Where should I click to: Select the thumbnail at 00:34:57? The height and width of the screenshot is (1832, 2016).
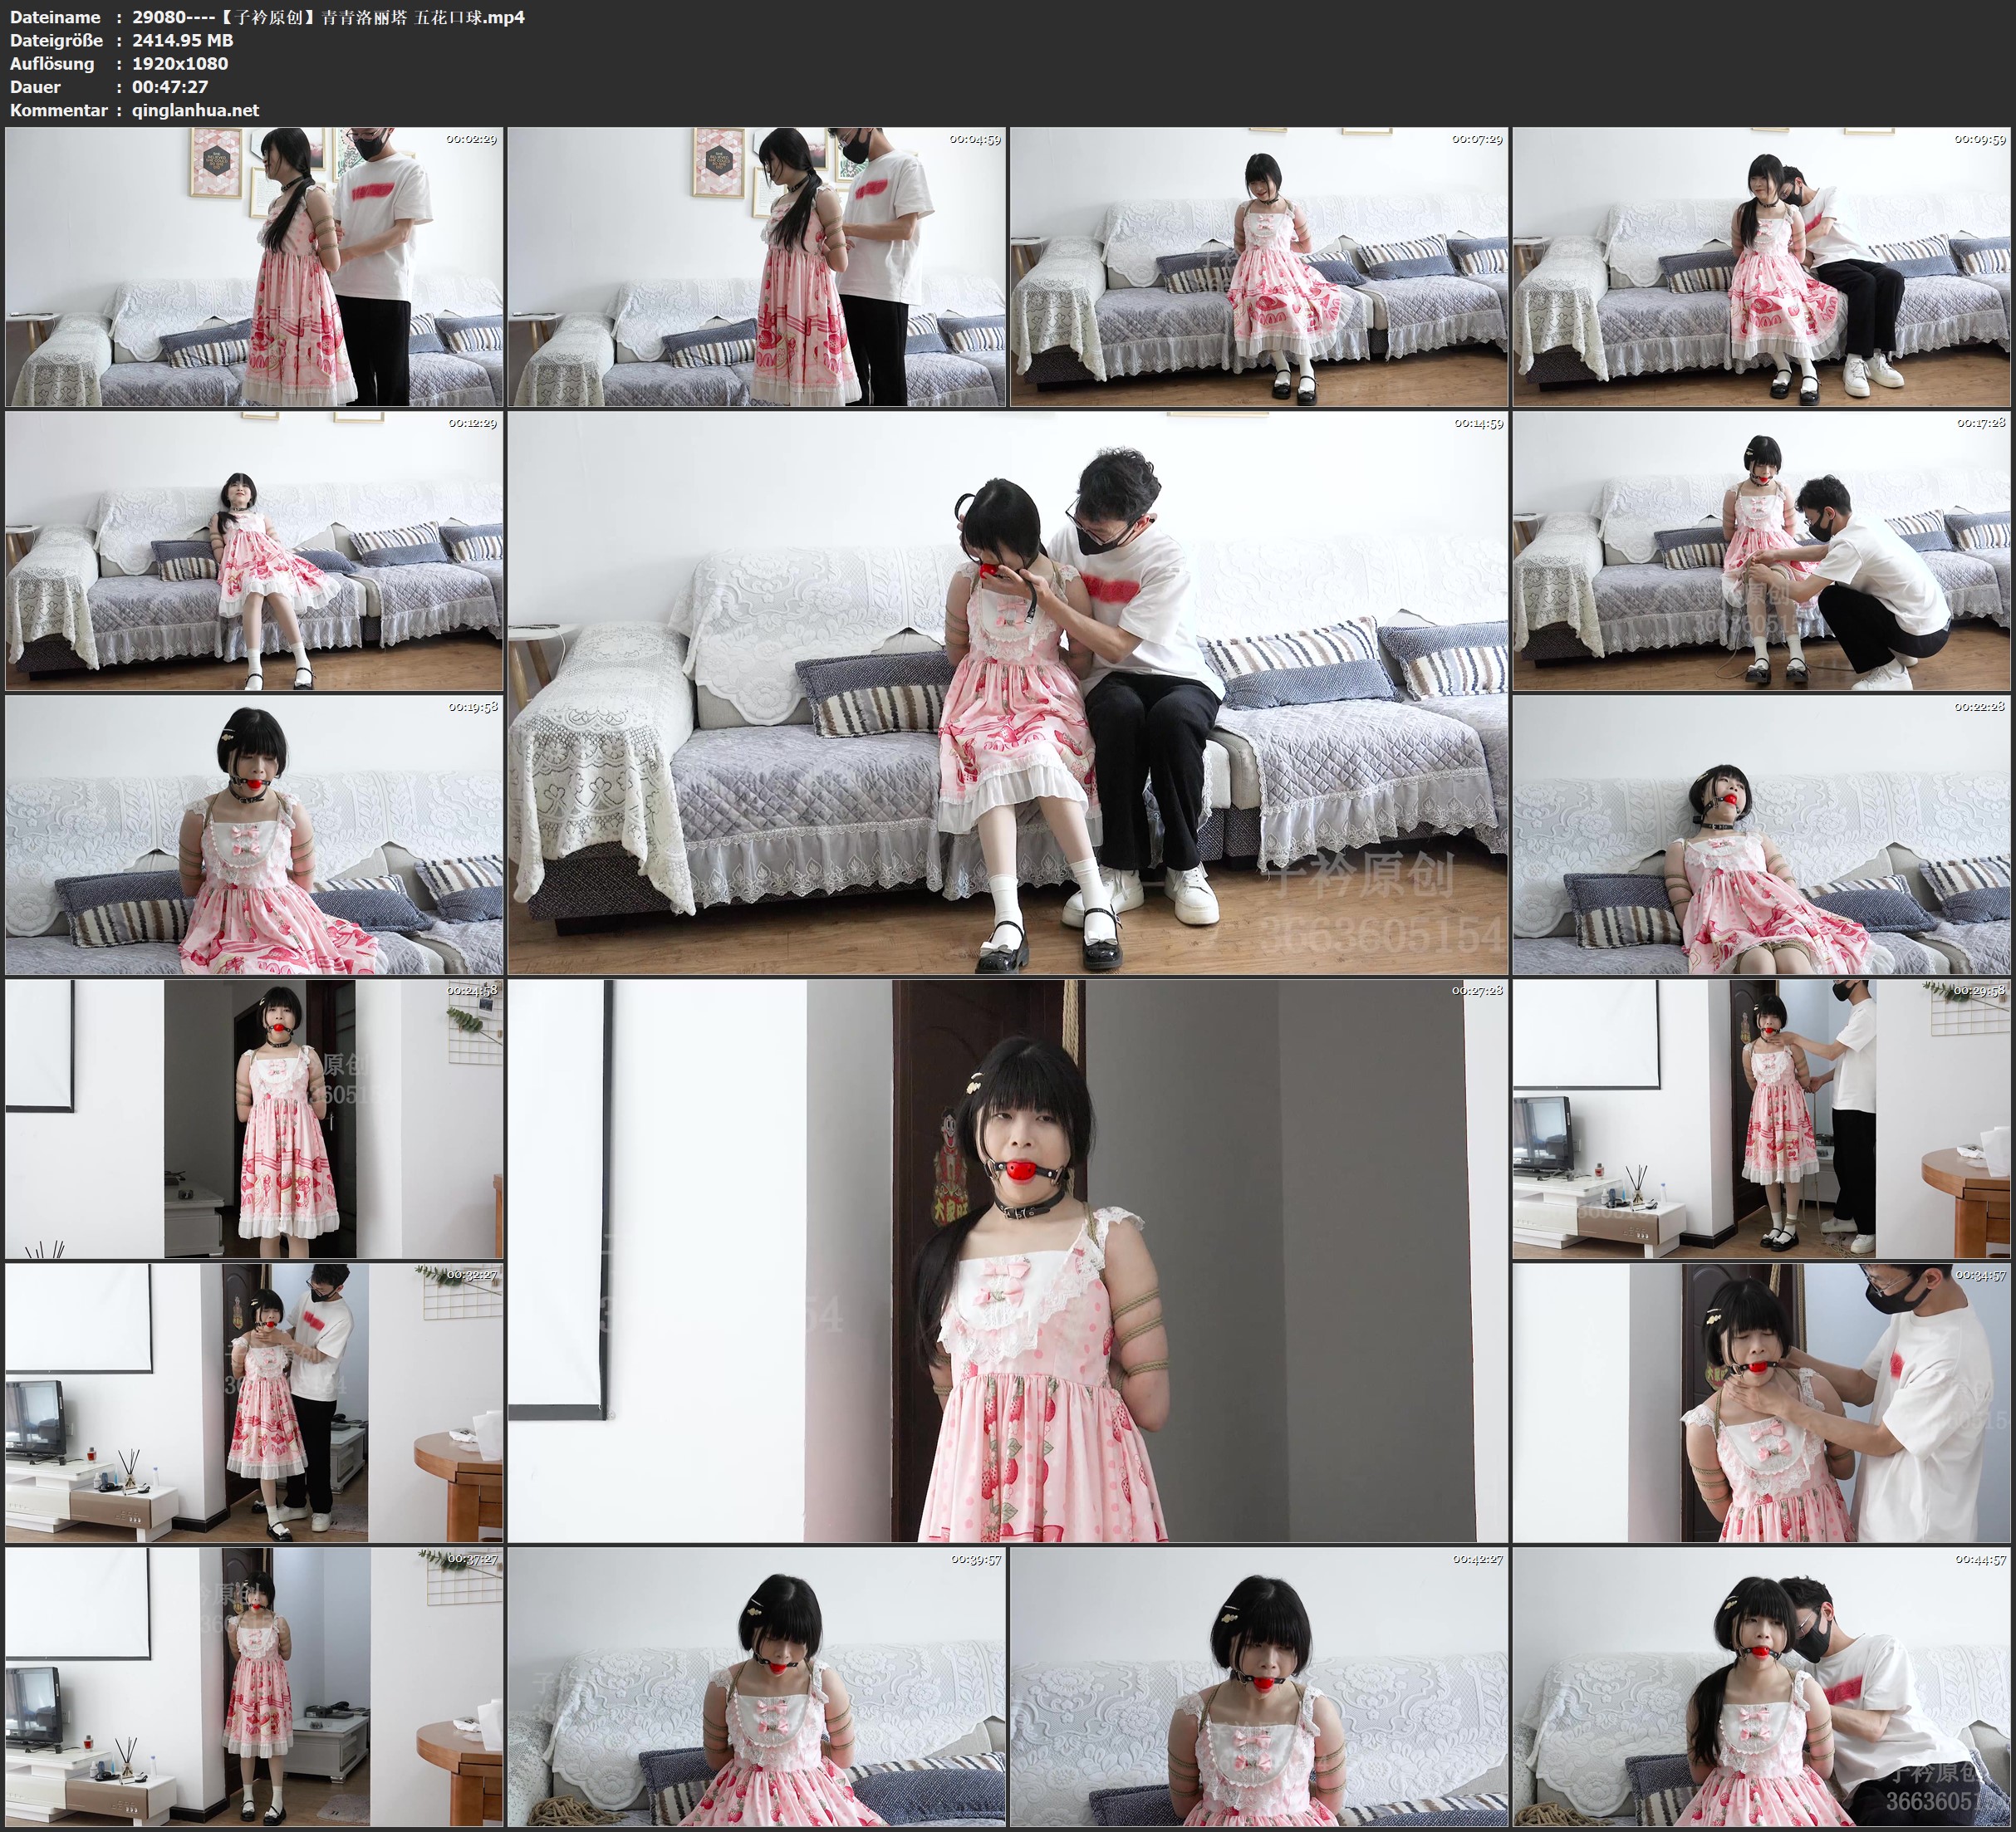1761,1402
